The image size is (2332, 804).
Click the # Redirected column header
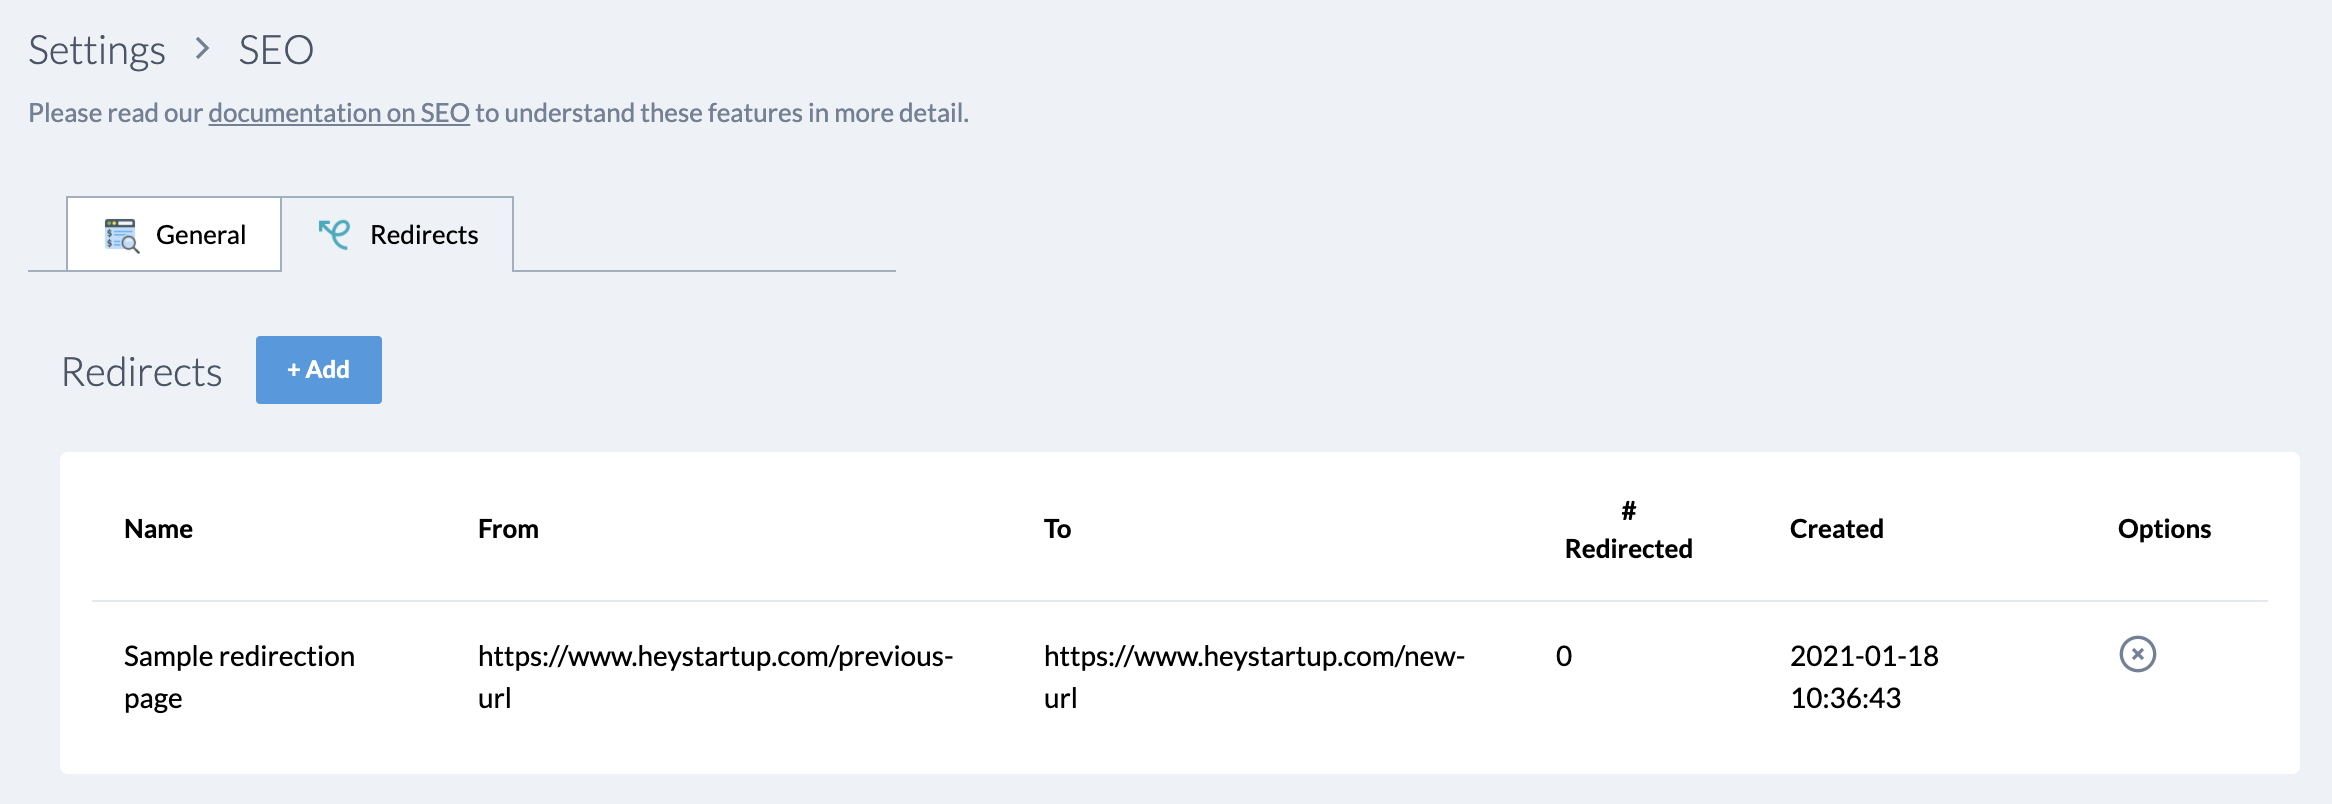coord(1628,530)
